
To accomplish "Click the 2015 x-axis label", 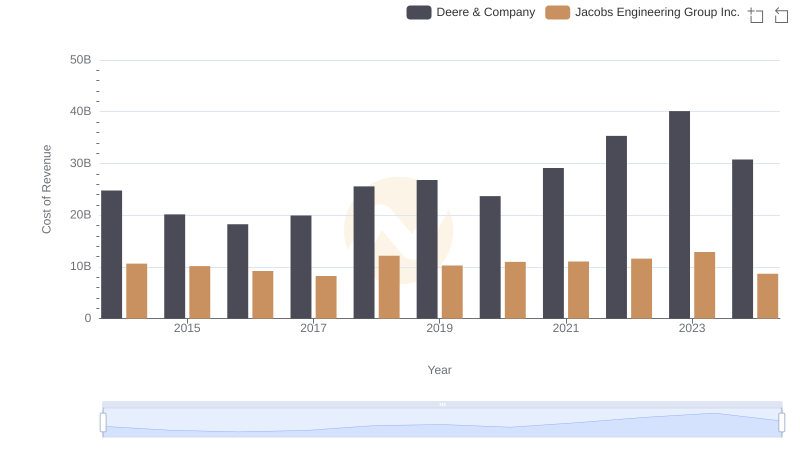I will (x=187, y=328).
